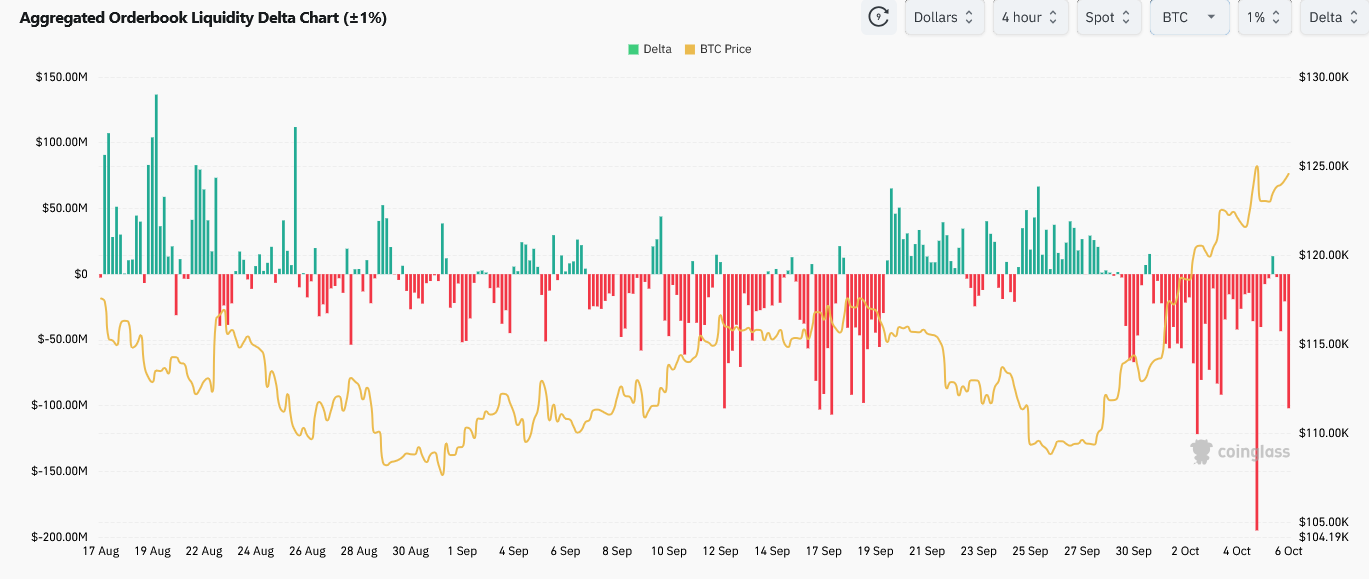The height and width of the screenshot is (579, 1369).
Task: Click the $110.00K right axis label
Action: (1323, 433)
